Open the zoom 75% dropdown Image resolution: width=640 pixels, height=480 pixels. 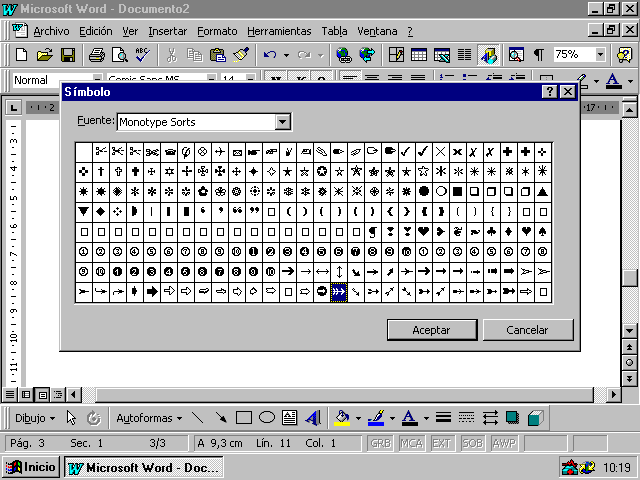tap(600, 54)
